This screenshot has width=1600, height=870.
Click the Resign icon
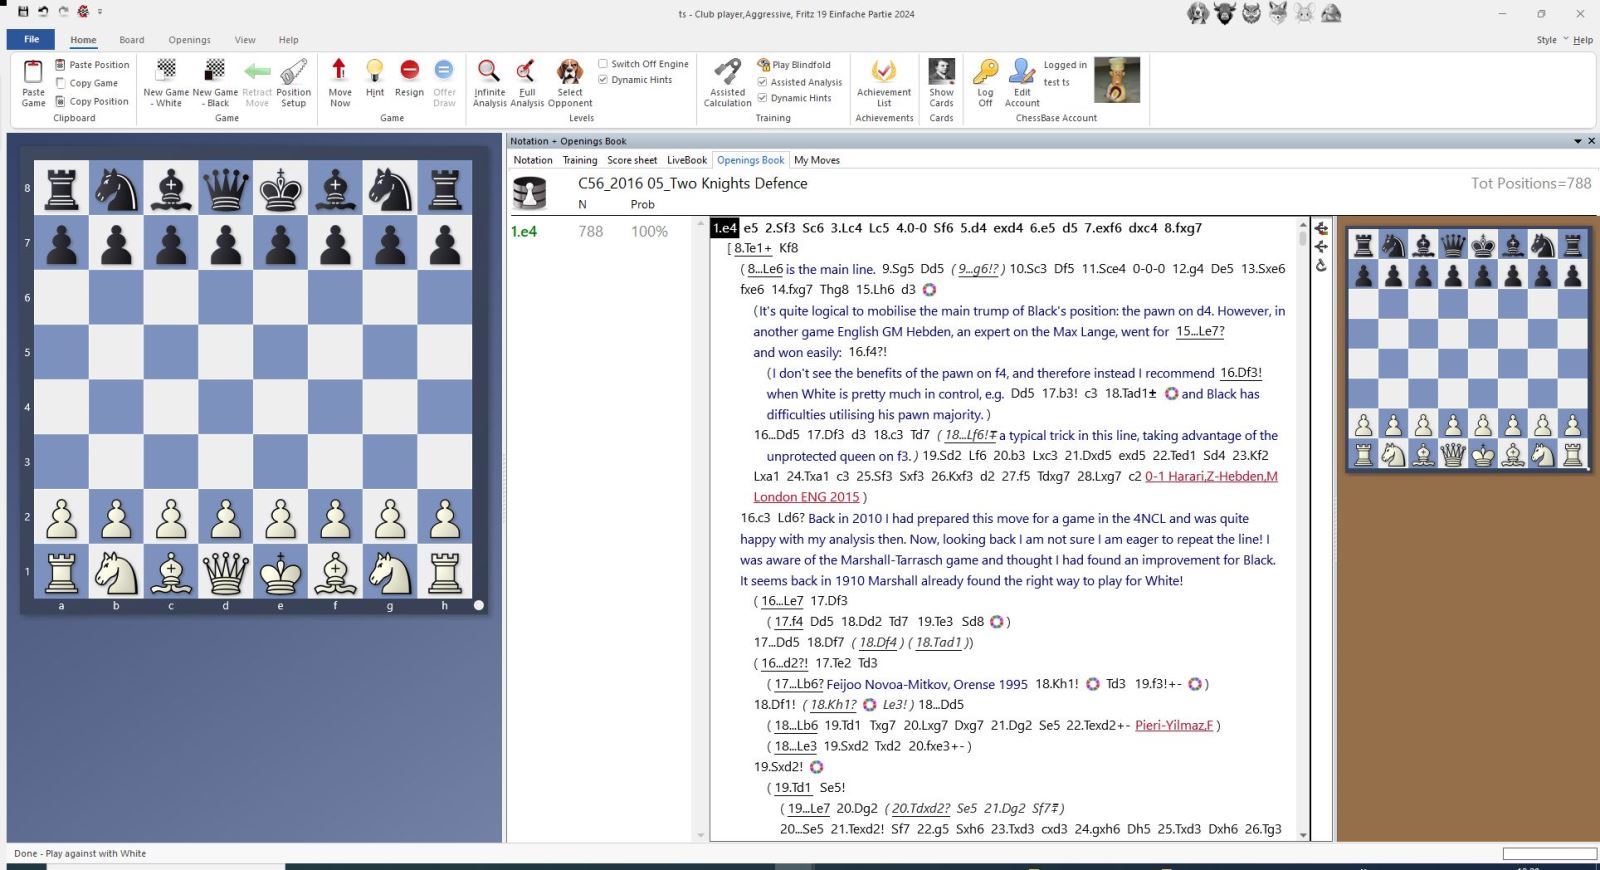(409, 71)
